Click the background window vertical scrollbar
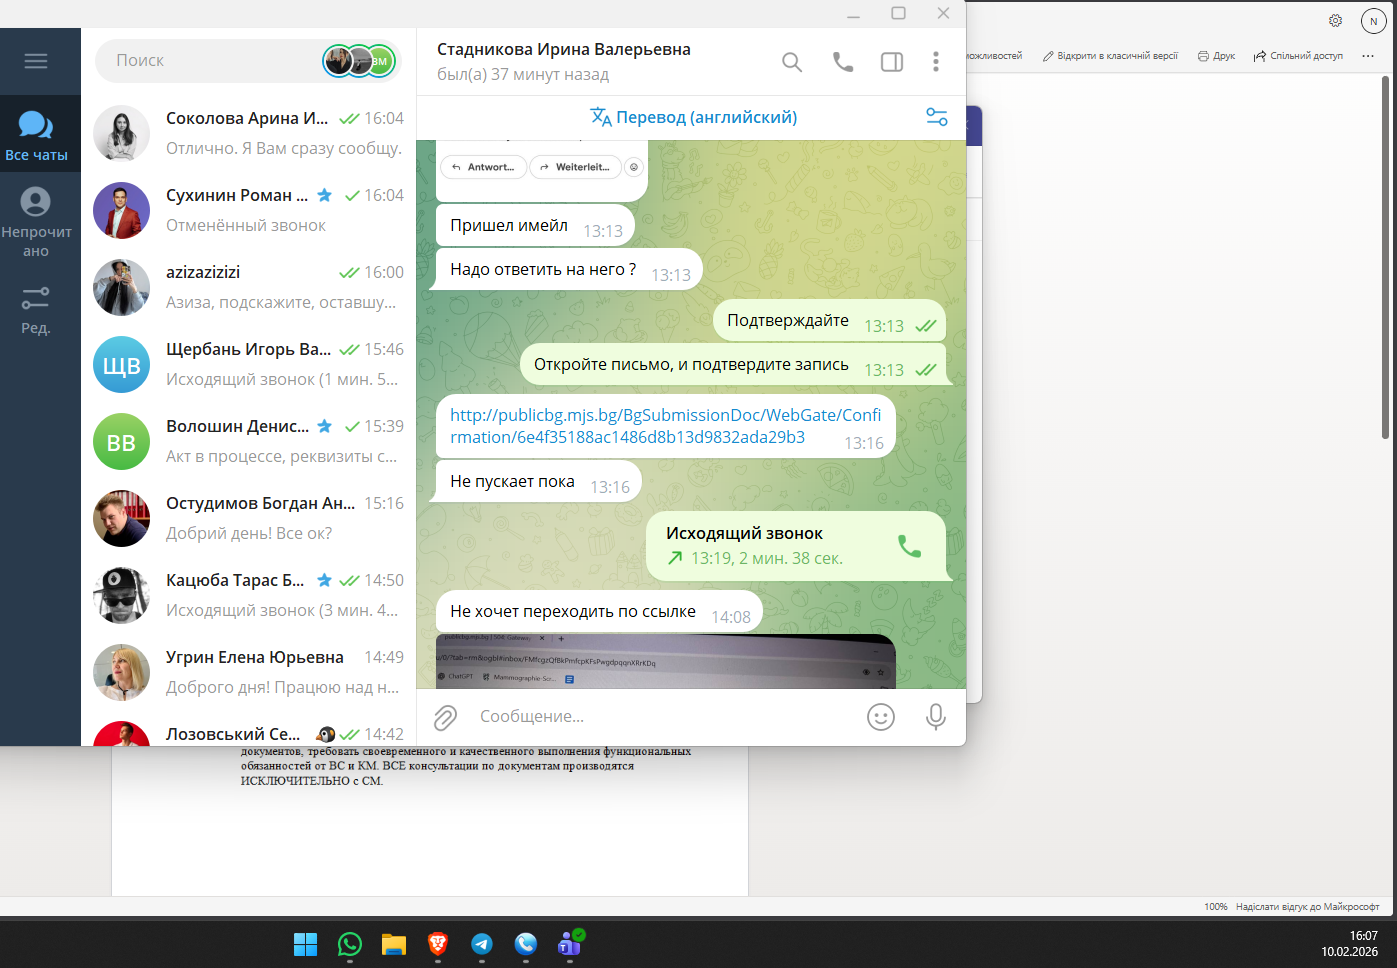Image resolution: width=1397 pixels, height=968 pixels. 1385,258
